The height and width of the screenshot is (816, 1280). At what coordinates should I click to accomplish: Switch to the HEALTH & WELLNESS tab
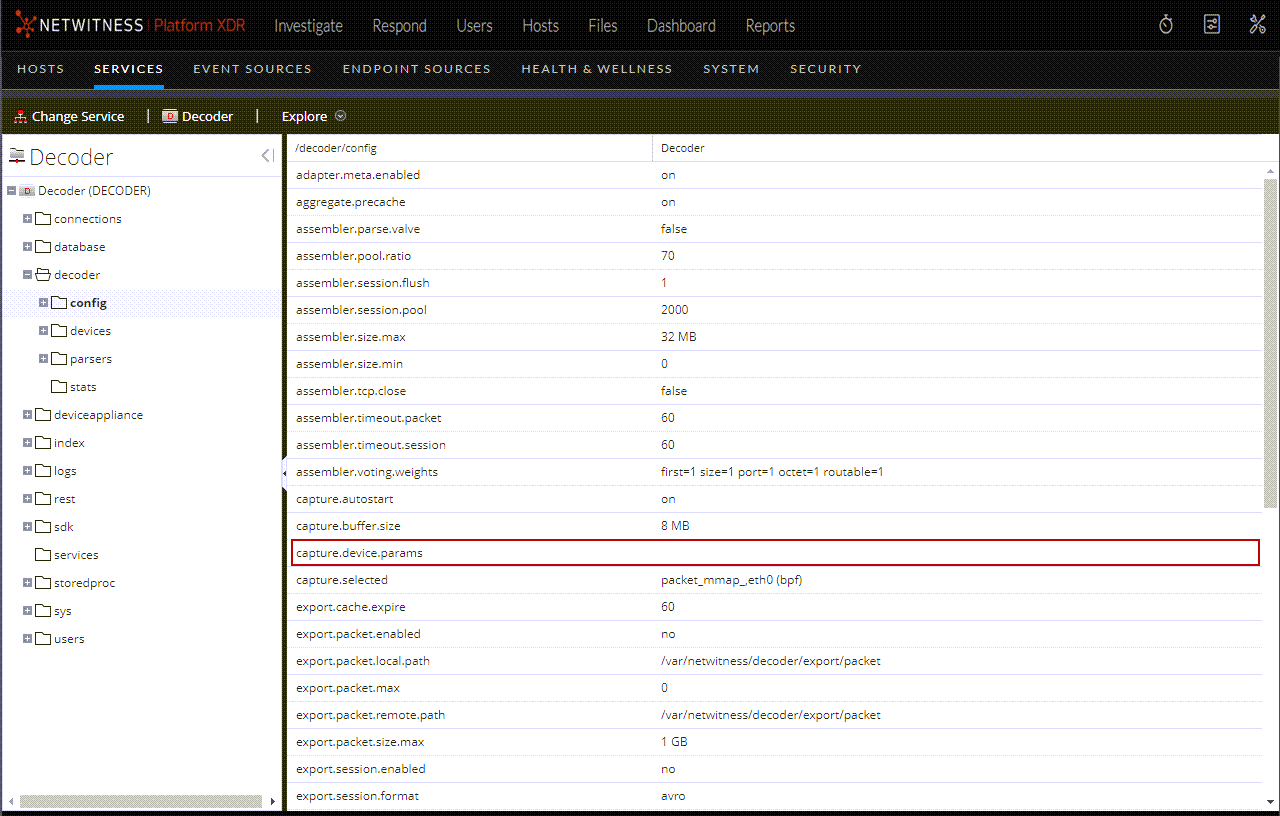597,68
